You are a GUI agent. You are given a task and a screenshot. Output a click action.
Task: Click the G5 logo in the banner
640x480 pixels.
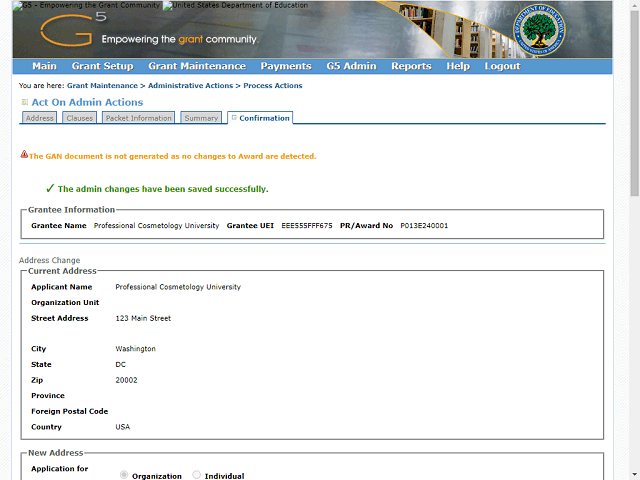(x=73, y=29)
